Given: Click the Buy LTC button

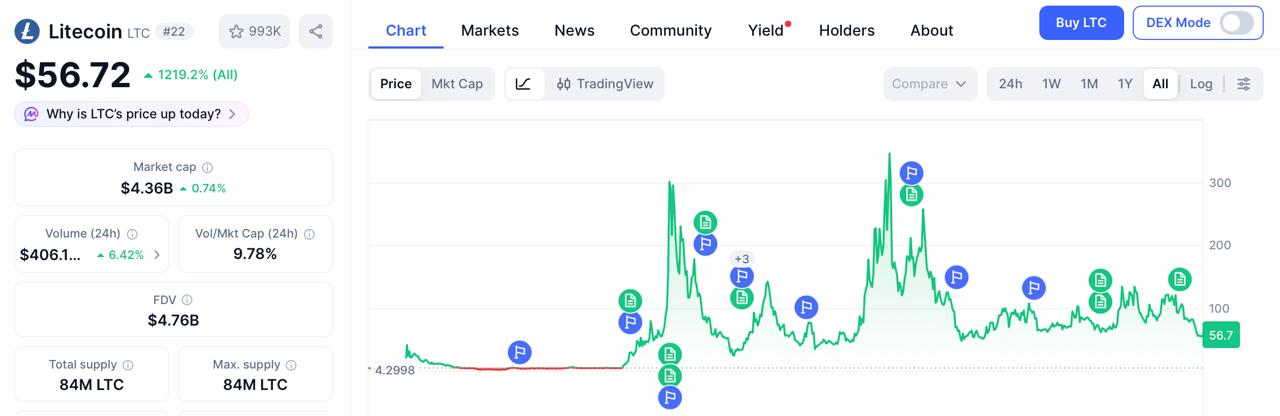Looking at the screenshot, I should [1081, 22].
